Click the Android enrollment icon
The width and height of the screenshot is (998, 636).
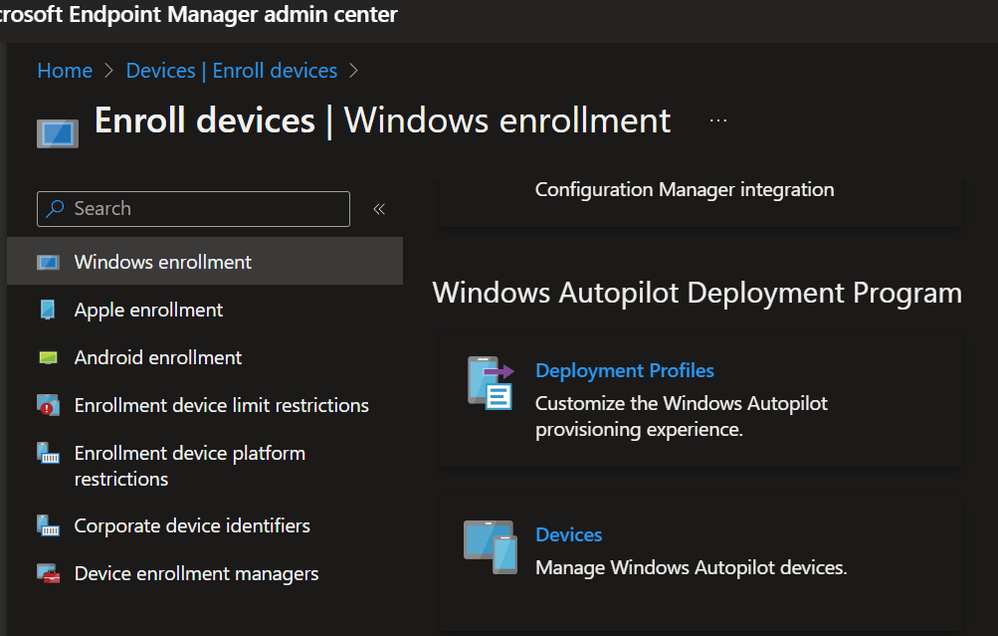[48, 358]
